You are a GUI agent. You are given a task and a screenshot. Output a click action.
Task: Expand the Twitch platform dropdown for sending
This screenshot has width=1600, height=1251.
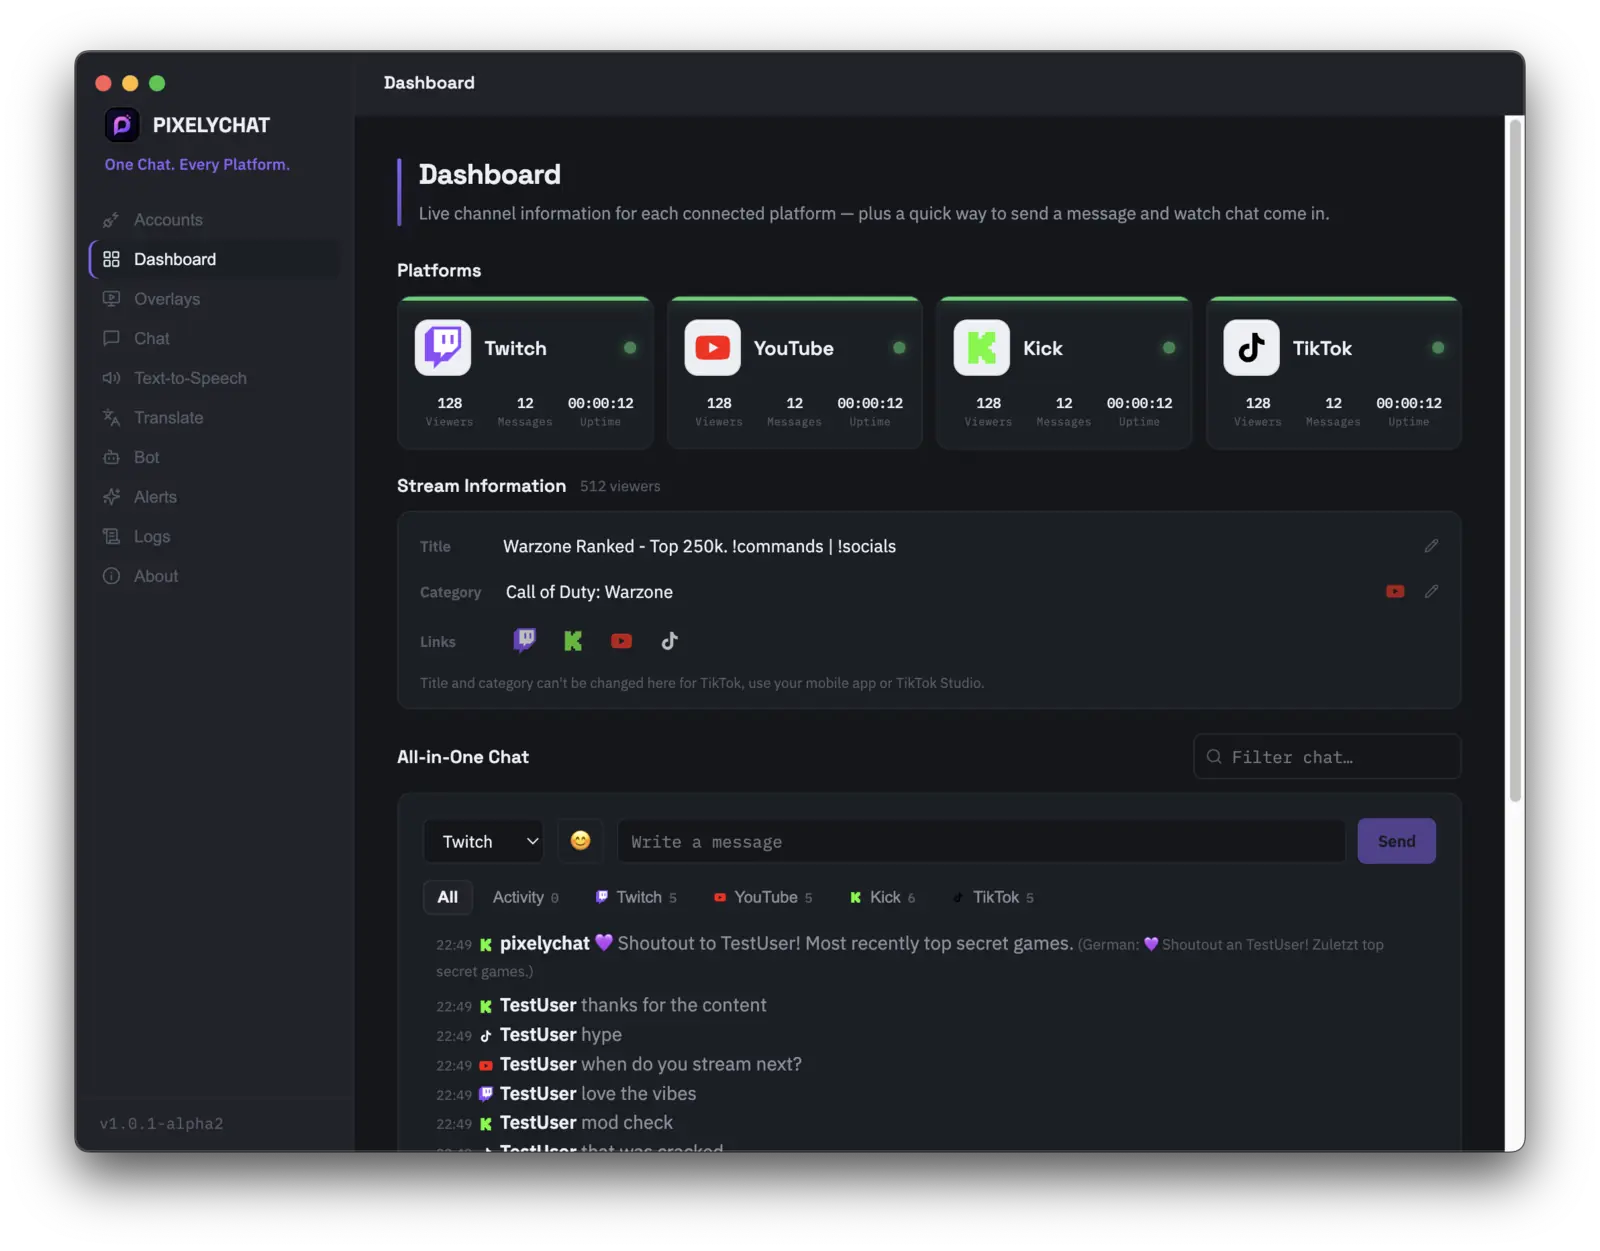point(484,841)
